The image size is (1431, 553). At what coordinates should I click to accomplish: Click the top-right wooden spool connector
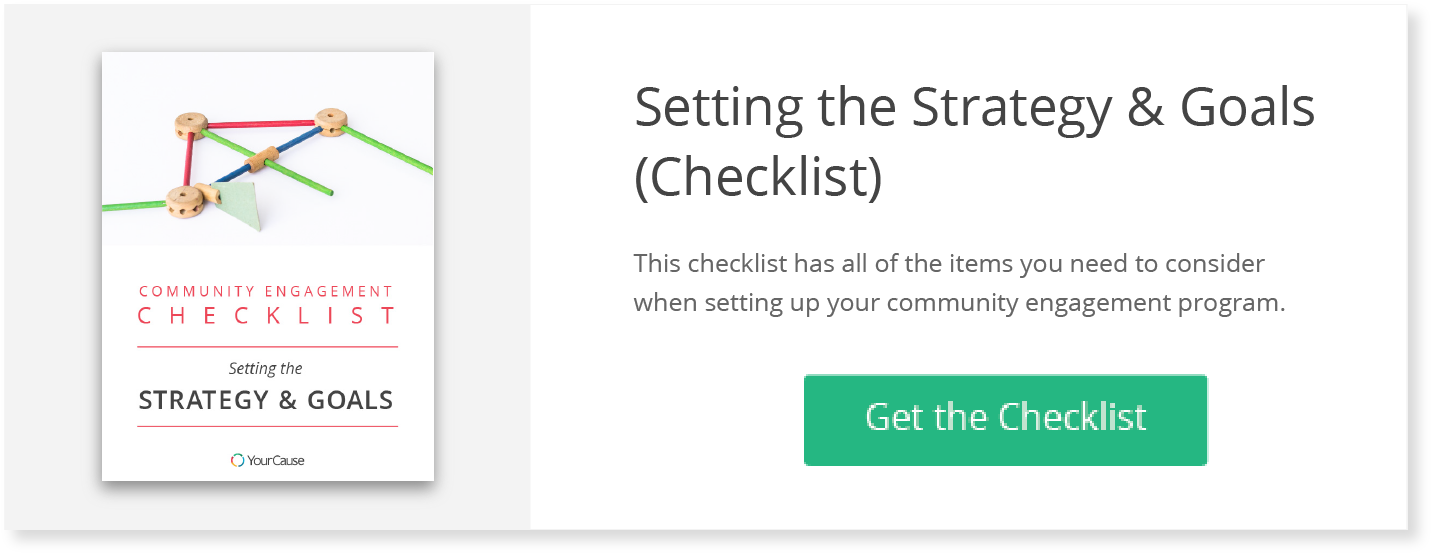[x=330, y=121]
